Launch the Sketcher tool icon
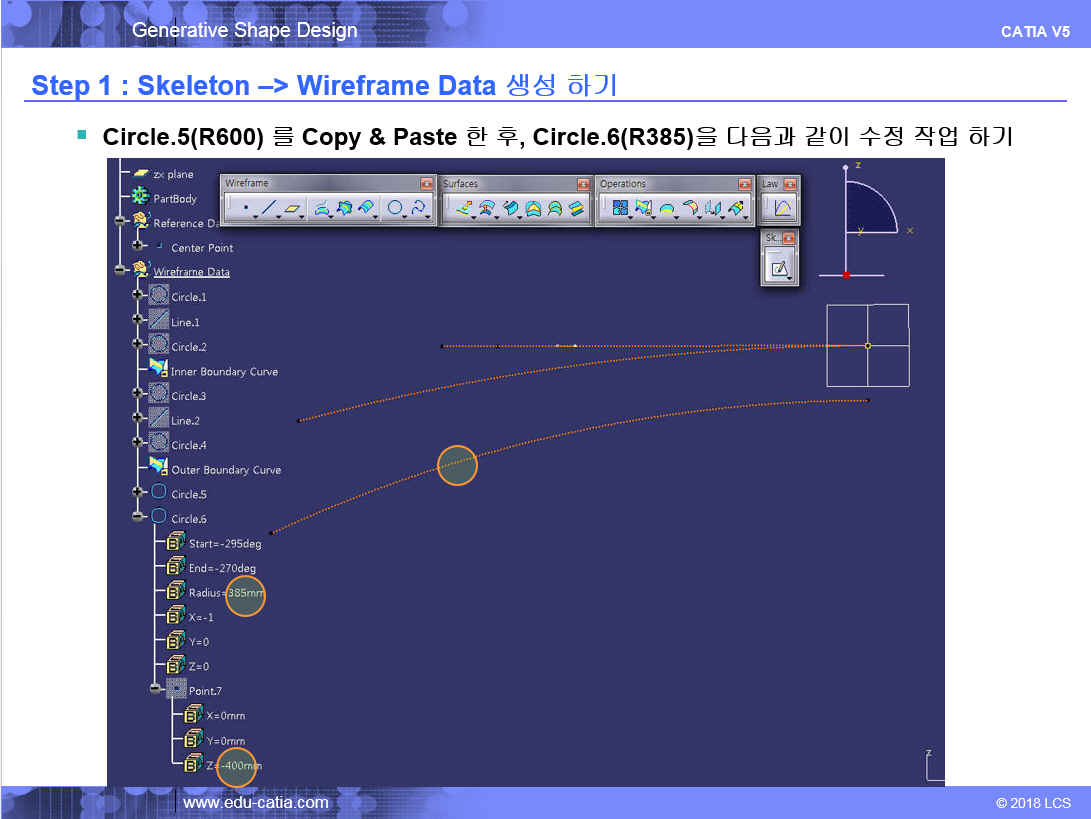 pos(779,267)
